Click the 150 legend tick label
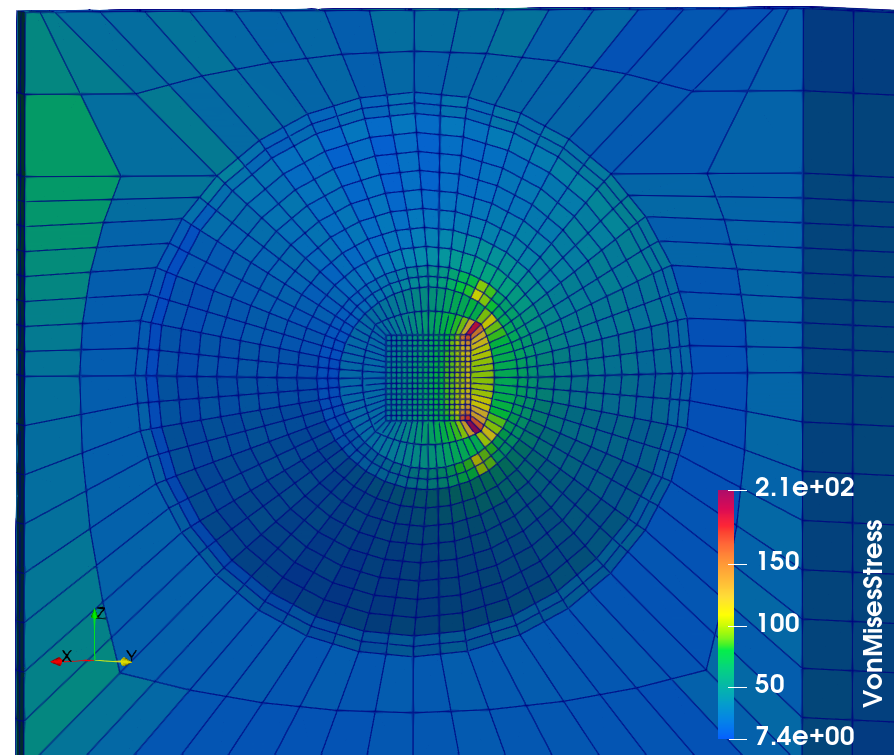 click(x=778, y=562)
